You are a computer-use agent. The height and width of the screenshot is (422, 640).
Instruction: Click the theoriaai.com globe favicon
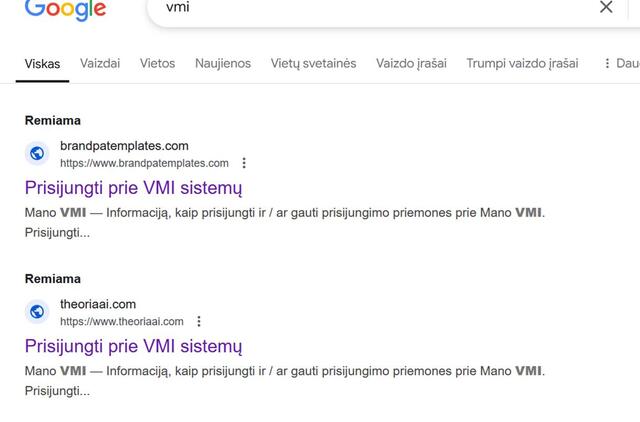pos(37,311)
